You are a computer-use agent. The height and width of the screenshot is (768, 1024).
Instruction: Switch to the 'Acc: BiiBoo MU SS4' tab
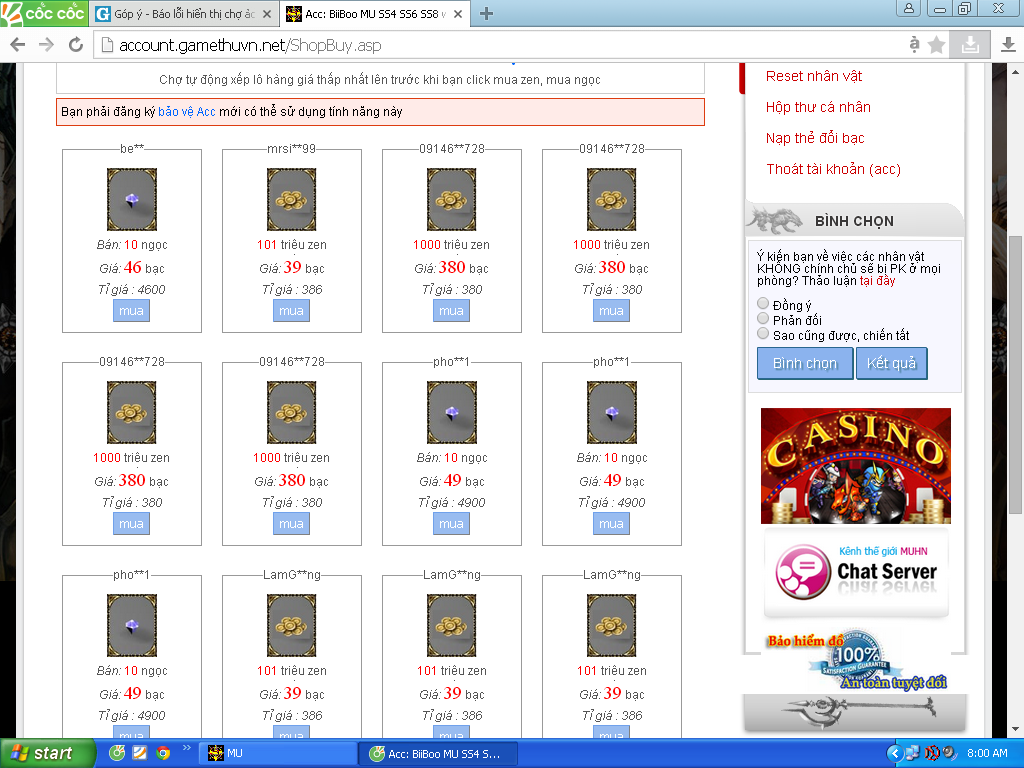click(x=376, y=14)
